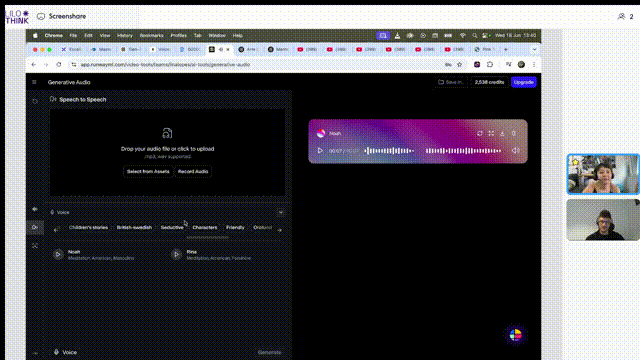This screenshot has height=360, width=640.
Task: Select the megaphone sidebar tool icon
Action: tap(35, 209)
